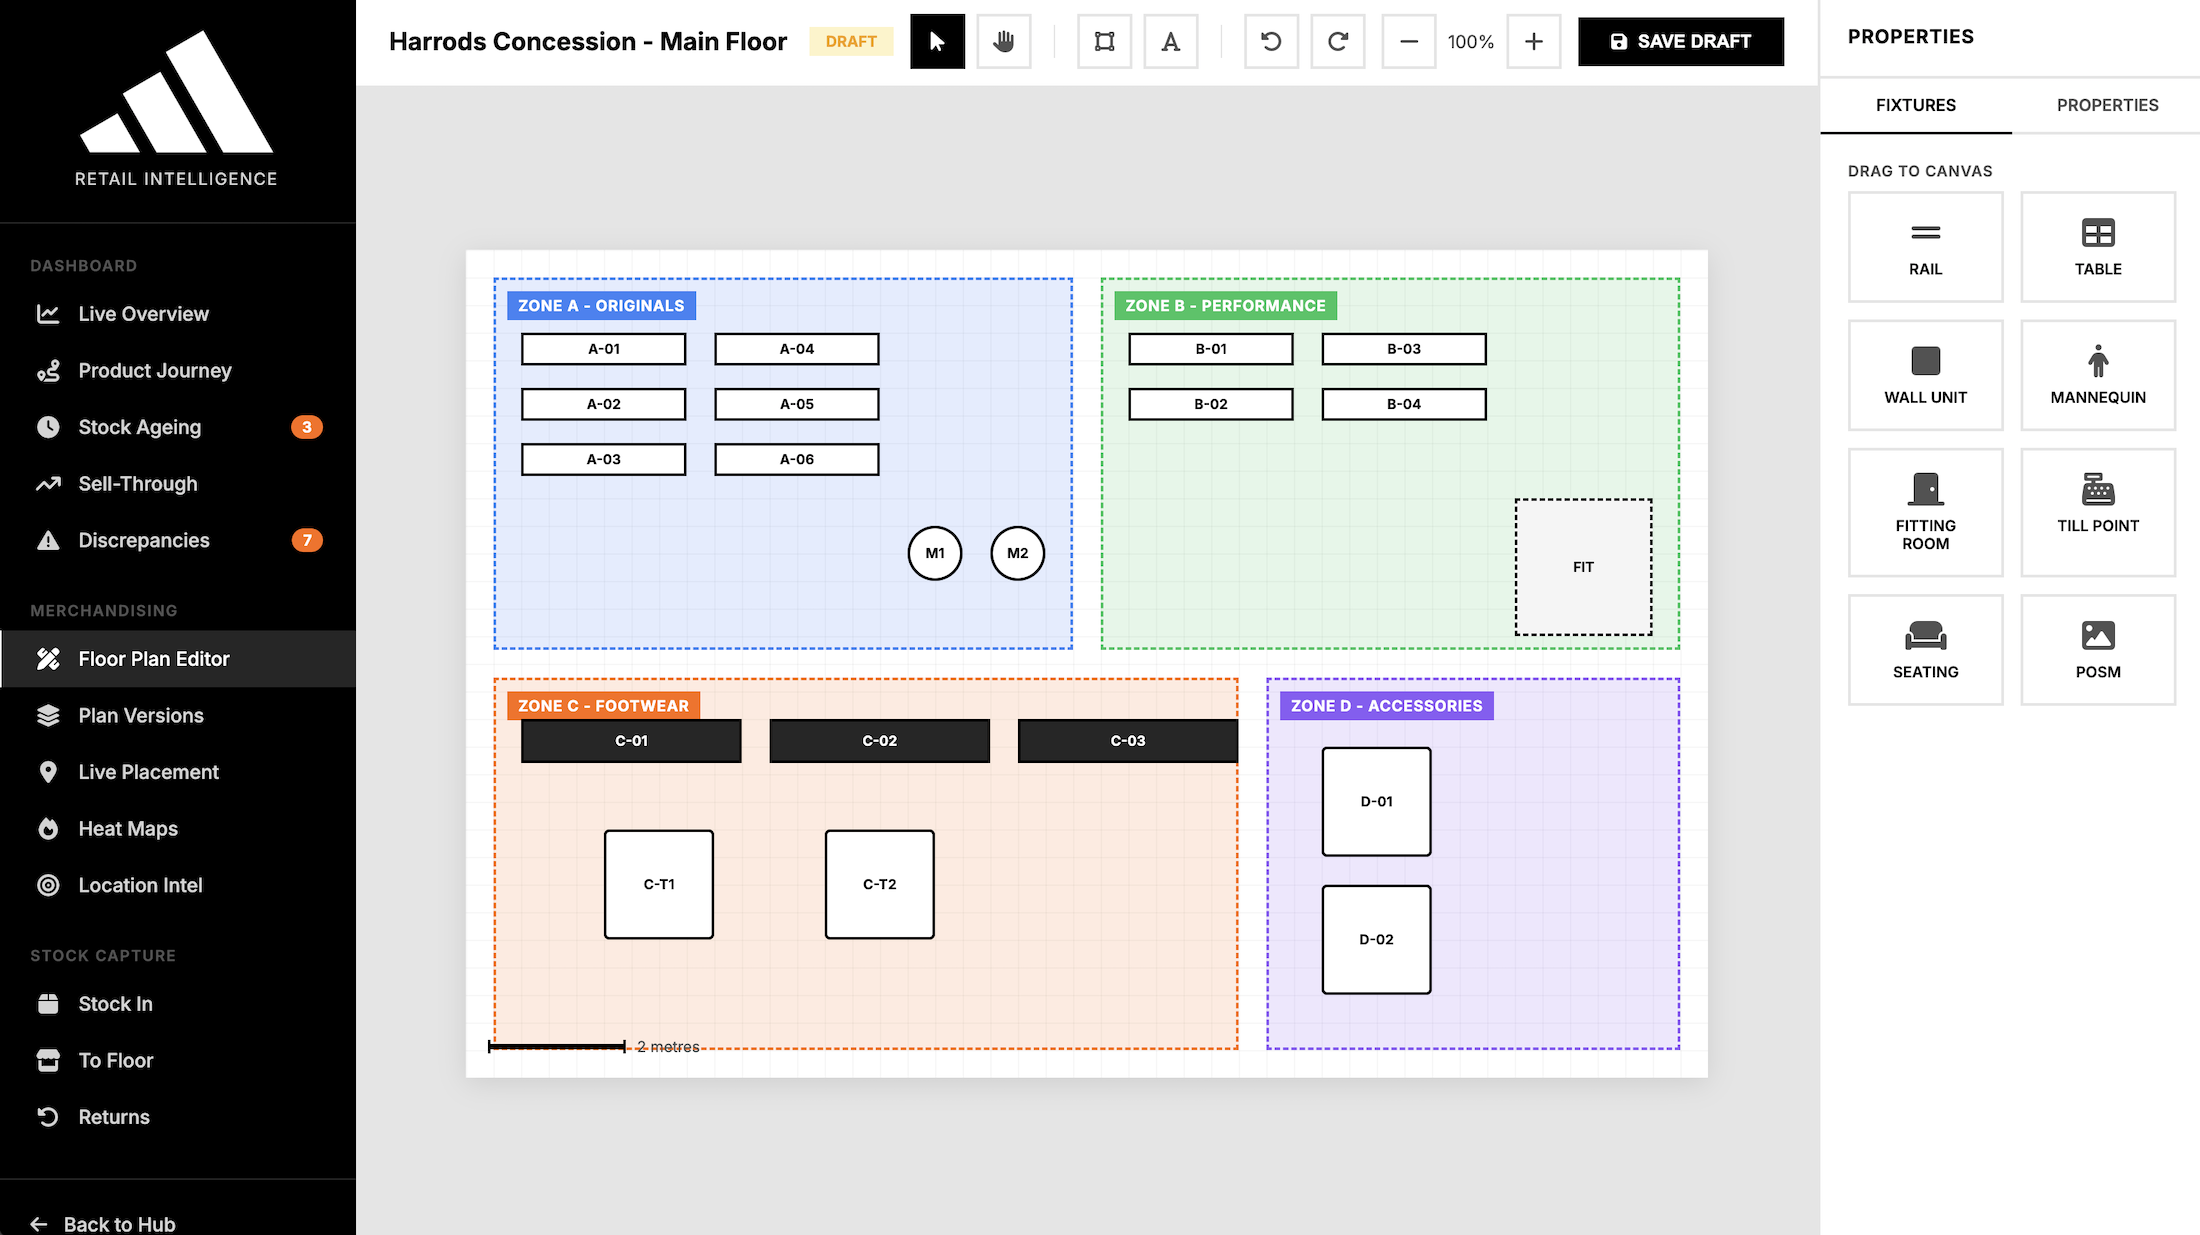Viewport: 2200px width, 1235px height.
Task: Select fixture C-02 in Footwear zone
Action: click(x=879, y=741)
